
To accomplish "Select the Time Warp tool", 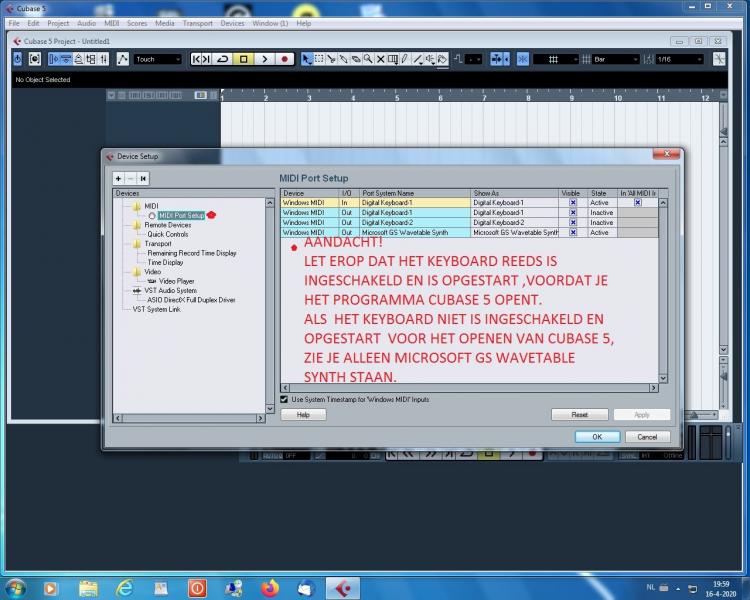I will click(x=393, y=59).
